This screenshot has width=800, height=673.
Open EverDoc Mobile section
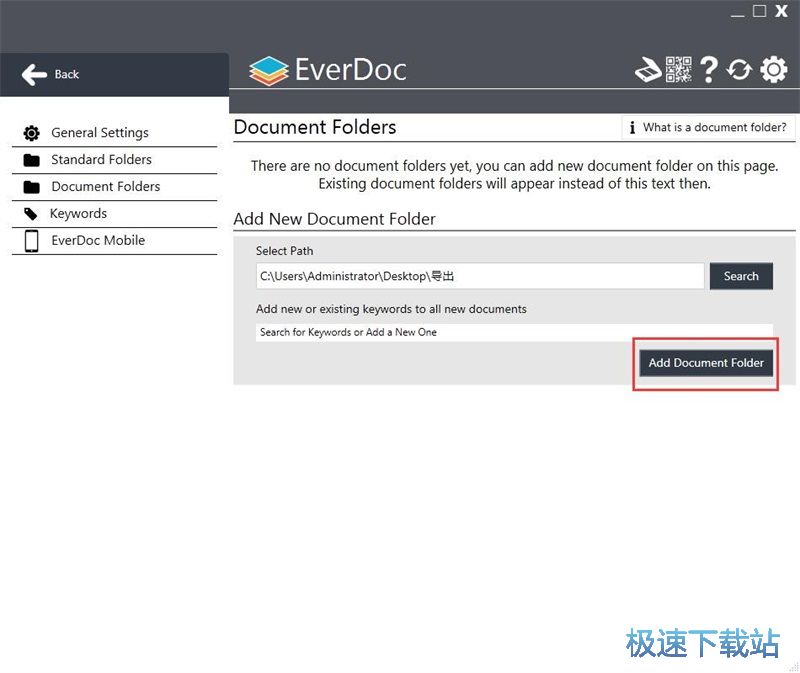coord(114,241)
